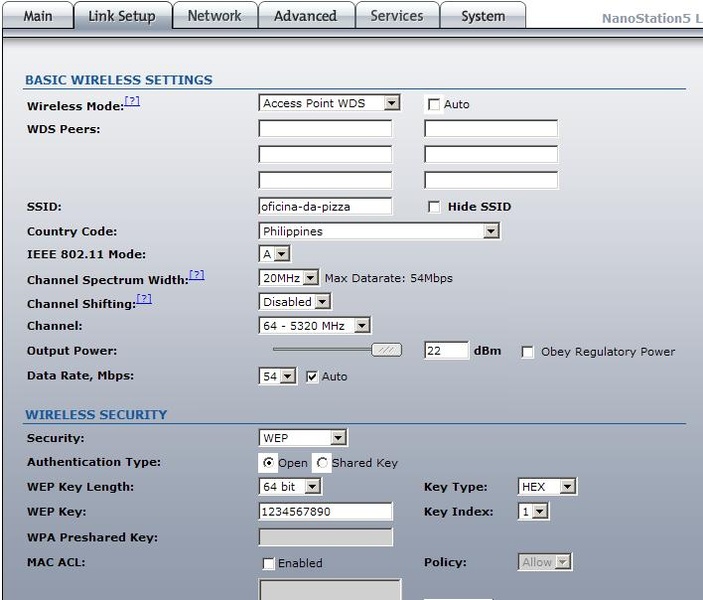Open the Data Rate dropdown
Screen dimensions: 703x600
coord(277,376)
